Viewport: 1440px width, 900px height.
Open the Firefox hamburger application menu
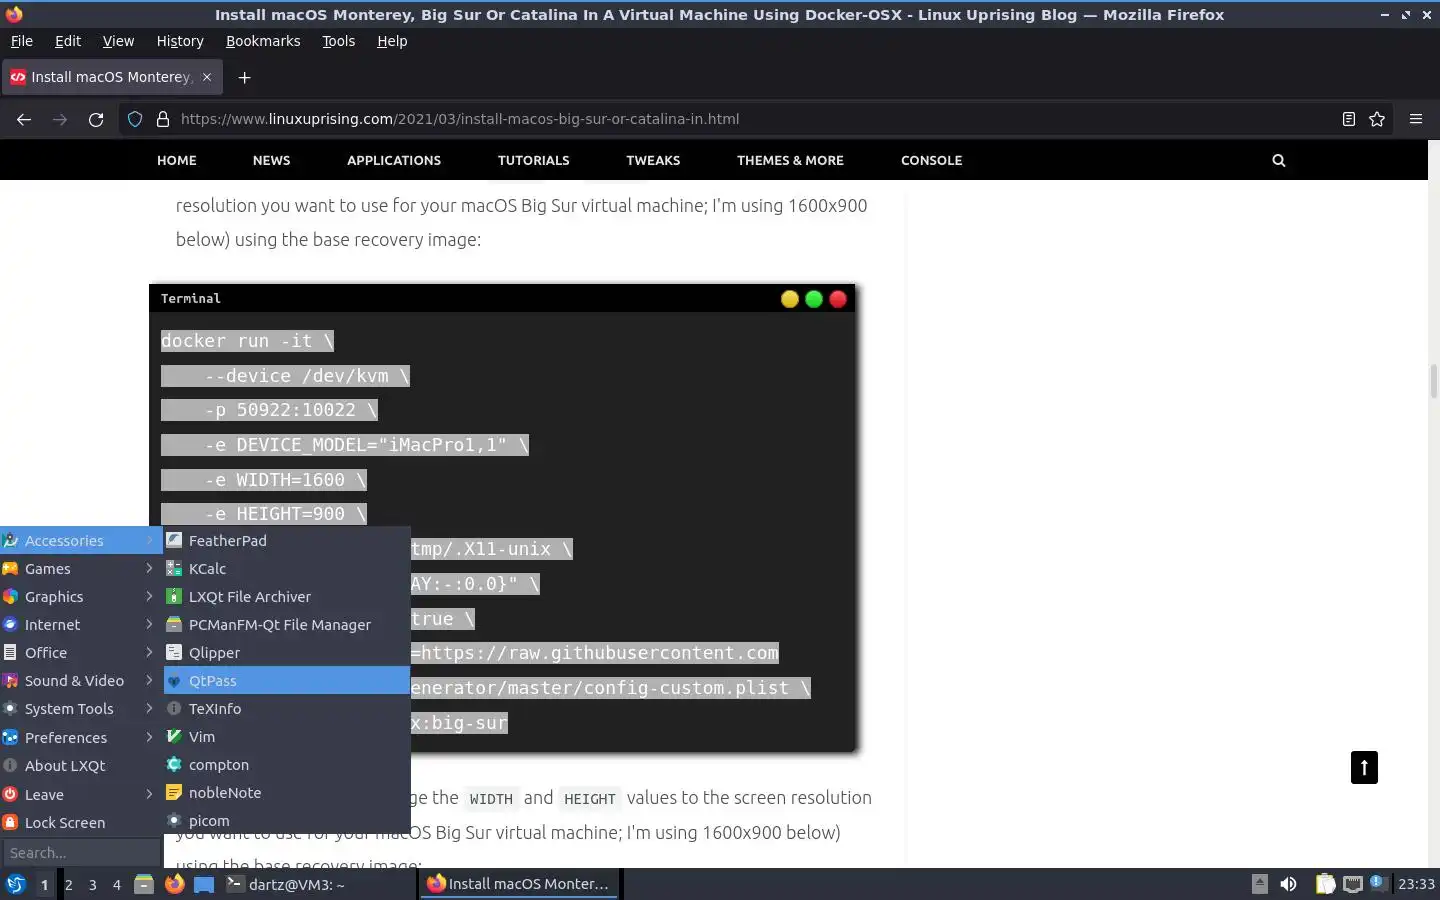click(x=1415, y=119)
